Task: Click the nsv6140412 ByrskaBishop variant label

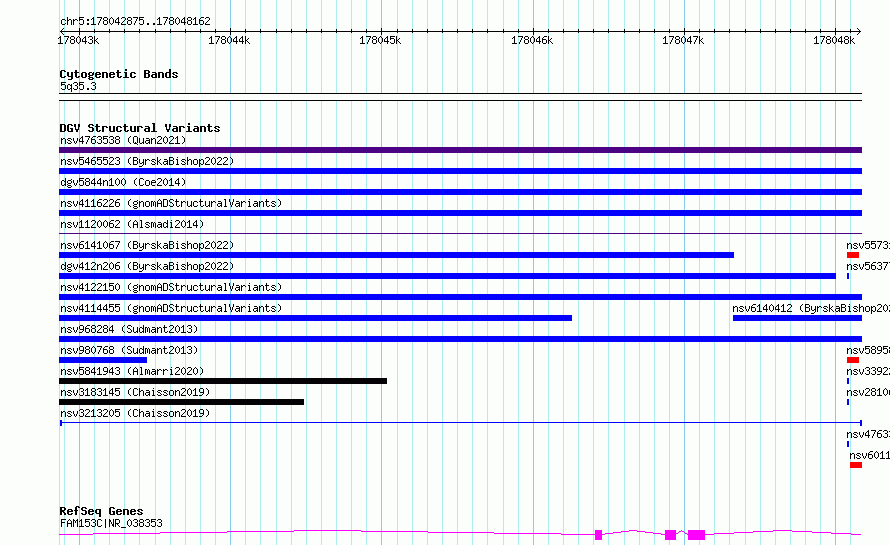Action: (x=811, y=308)
